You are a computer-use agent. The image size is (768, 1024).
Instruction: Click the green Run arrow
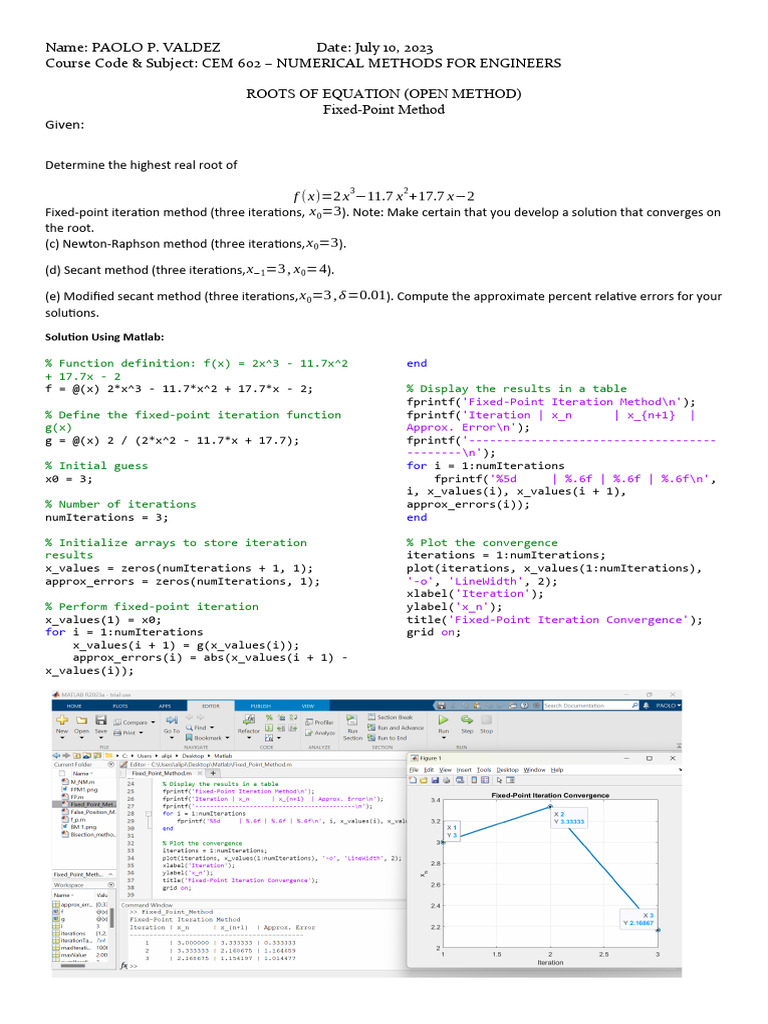pyautogui.click(x=443, y=720)
